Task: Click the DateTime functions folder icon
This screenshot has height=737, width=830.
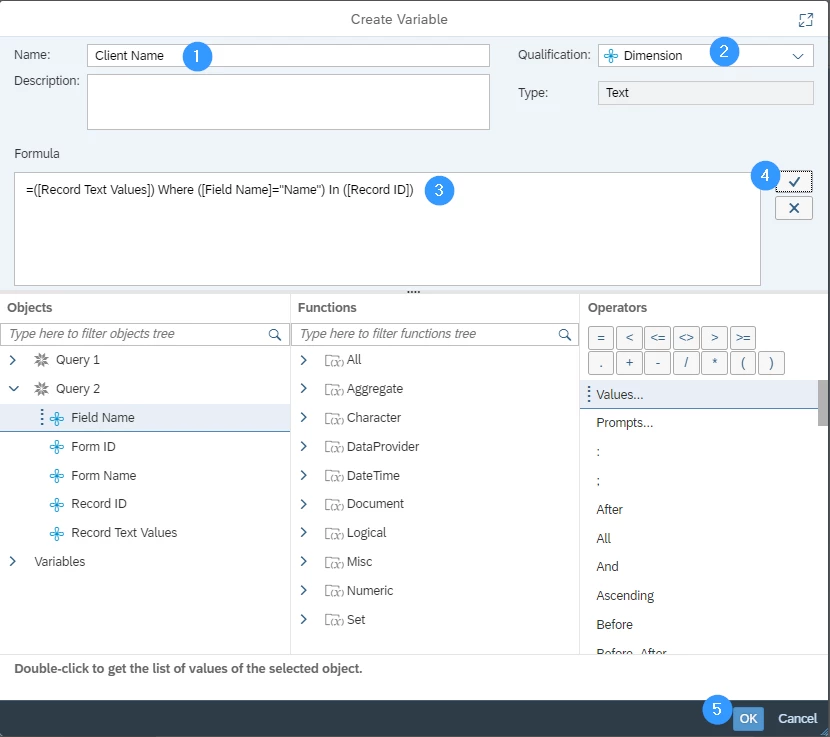Action: pyautogui.click(x=334, y=476)
